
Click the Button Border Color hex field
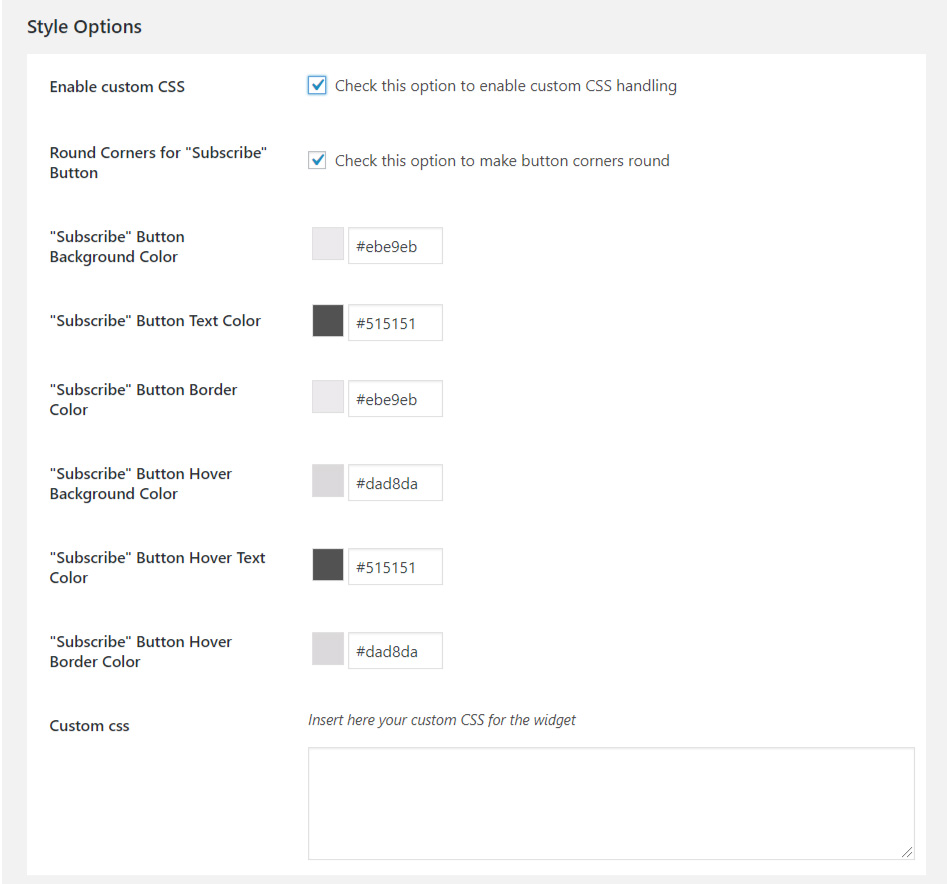pyautogui.click(x=395, y=399)
